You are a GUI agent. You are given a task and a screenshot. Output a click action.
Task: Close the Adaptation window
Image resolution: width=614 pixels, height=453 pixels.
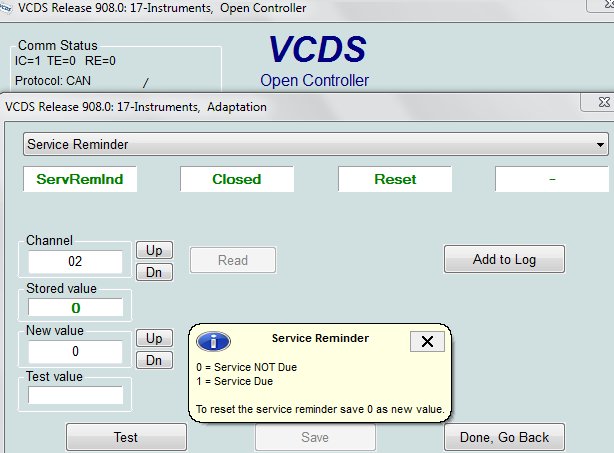click(x=603, y=102)
